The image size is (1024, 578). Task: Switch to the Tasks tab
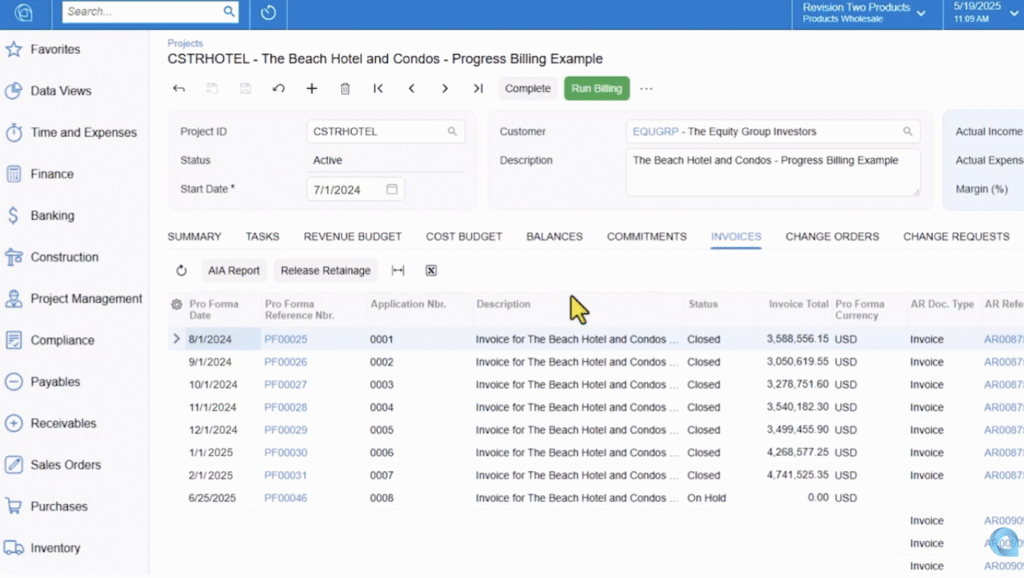263,236
